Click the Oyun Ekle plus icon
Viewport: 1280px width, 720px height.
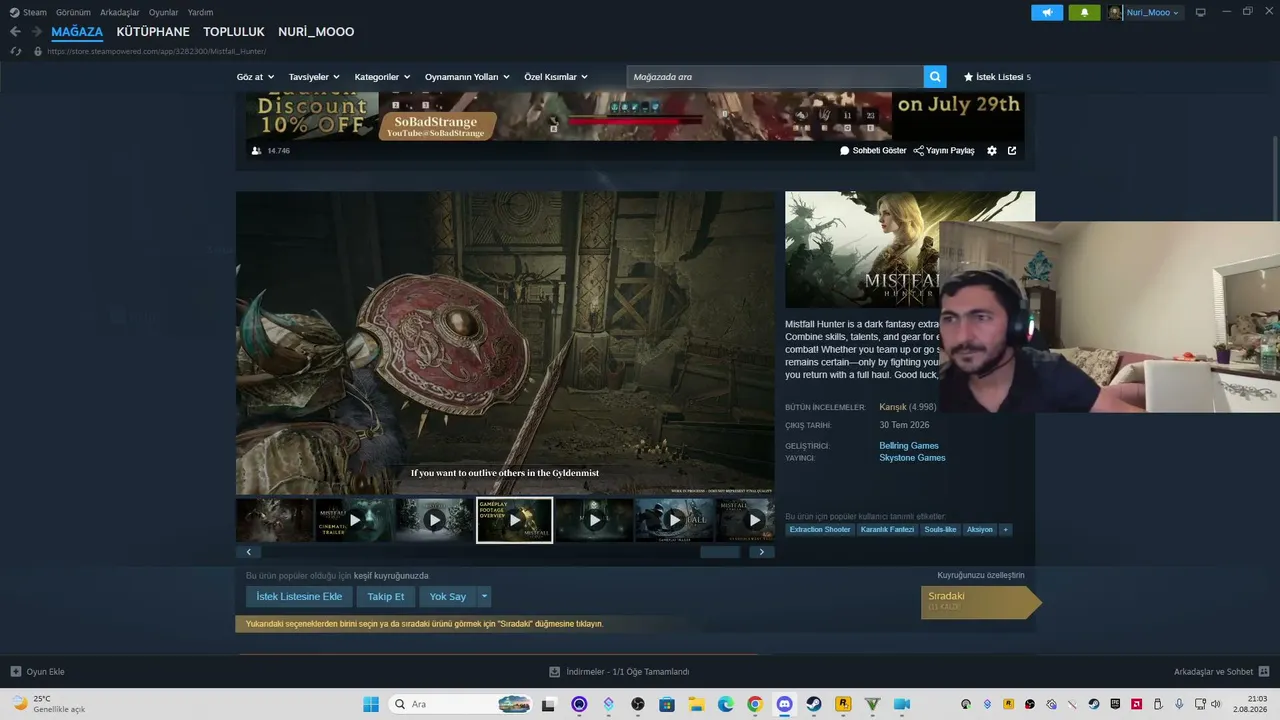point(15,672)
